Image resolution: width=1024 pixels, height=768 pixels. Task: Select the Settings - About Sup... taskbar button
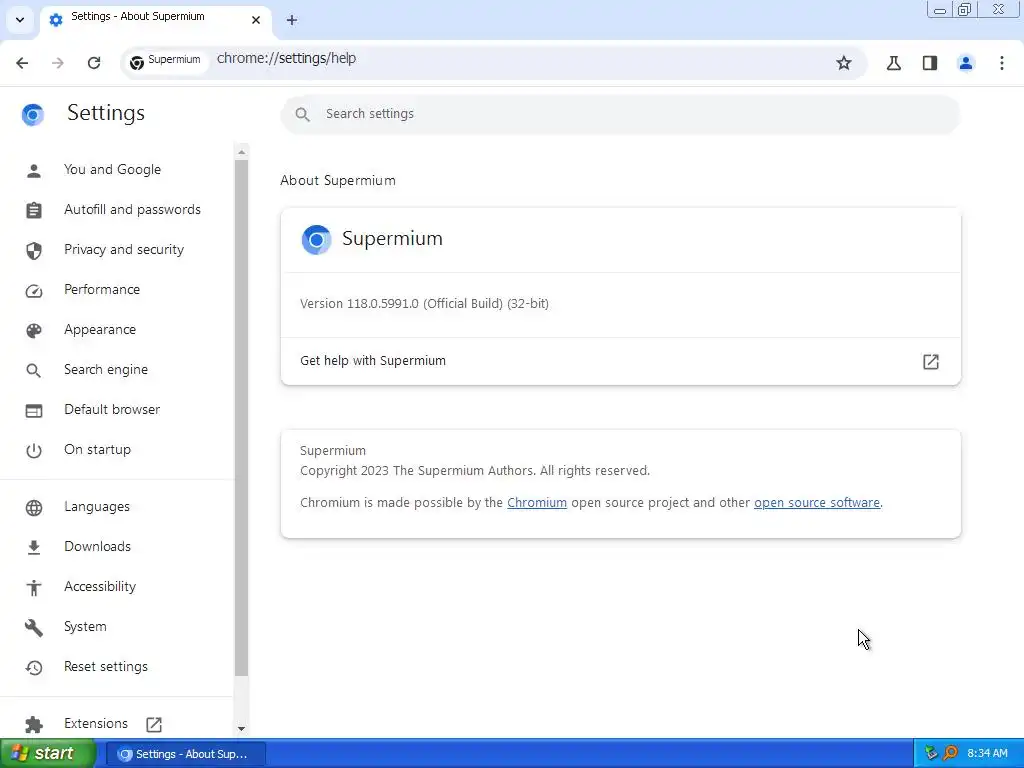(185, 754)
